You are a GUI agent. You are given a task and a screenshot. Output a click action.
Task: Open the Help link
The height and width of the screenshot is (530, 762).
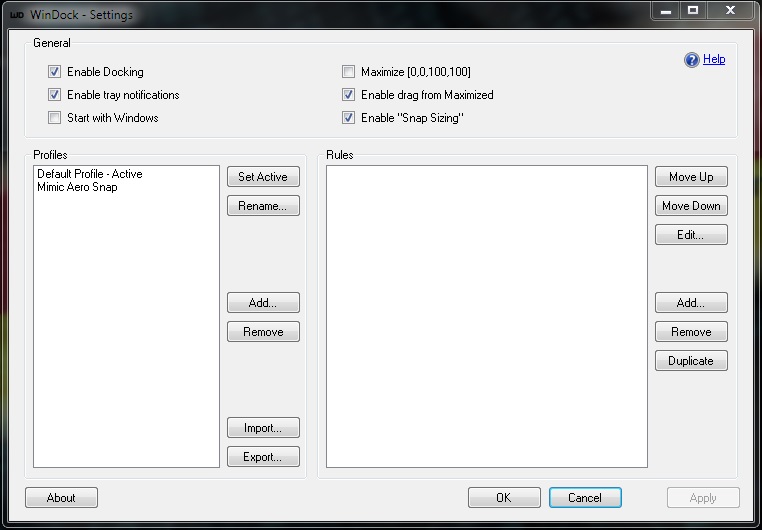714,59
